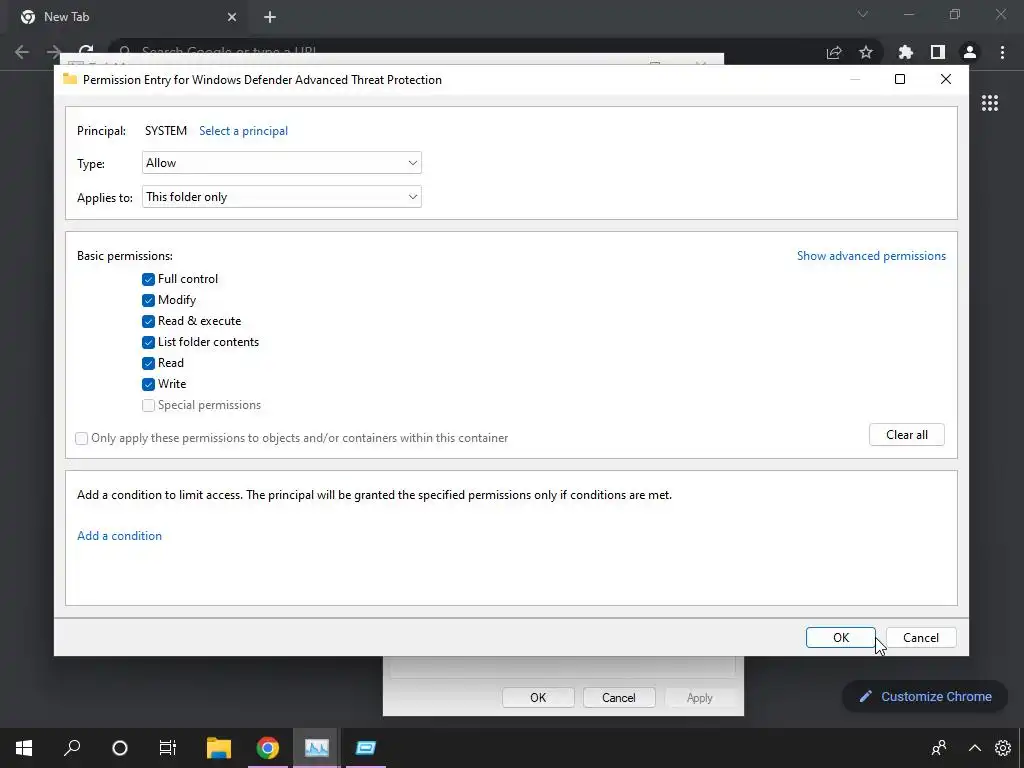Open the Type dropdown set to Allow
The height and width of the screenshot is (768, 1024).
281,163
